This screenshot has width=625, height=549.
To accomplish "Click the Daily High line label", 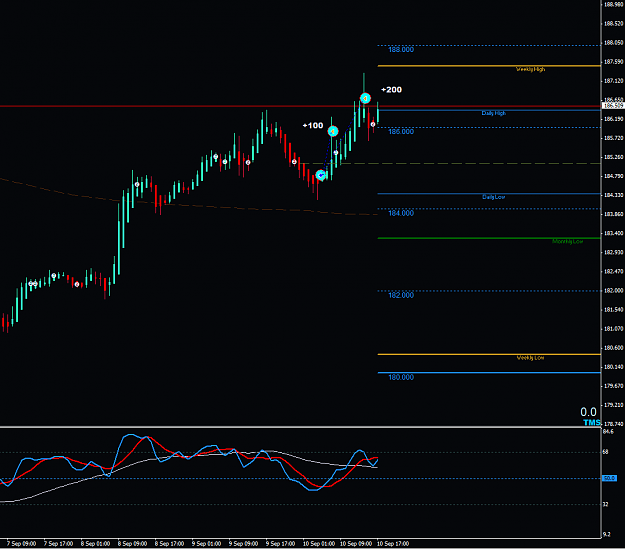I will 493,113.
